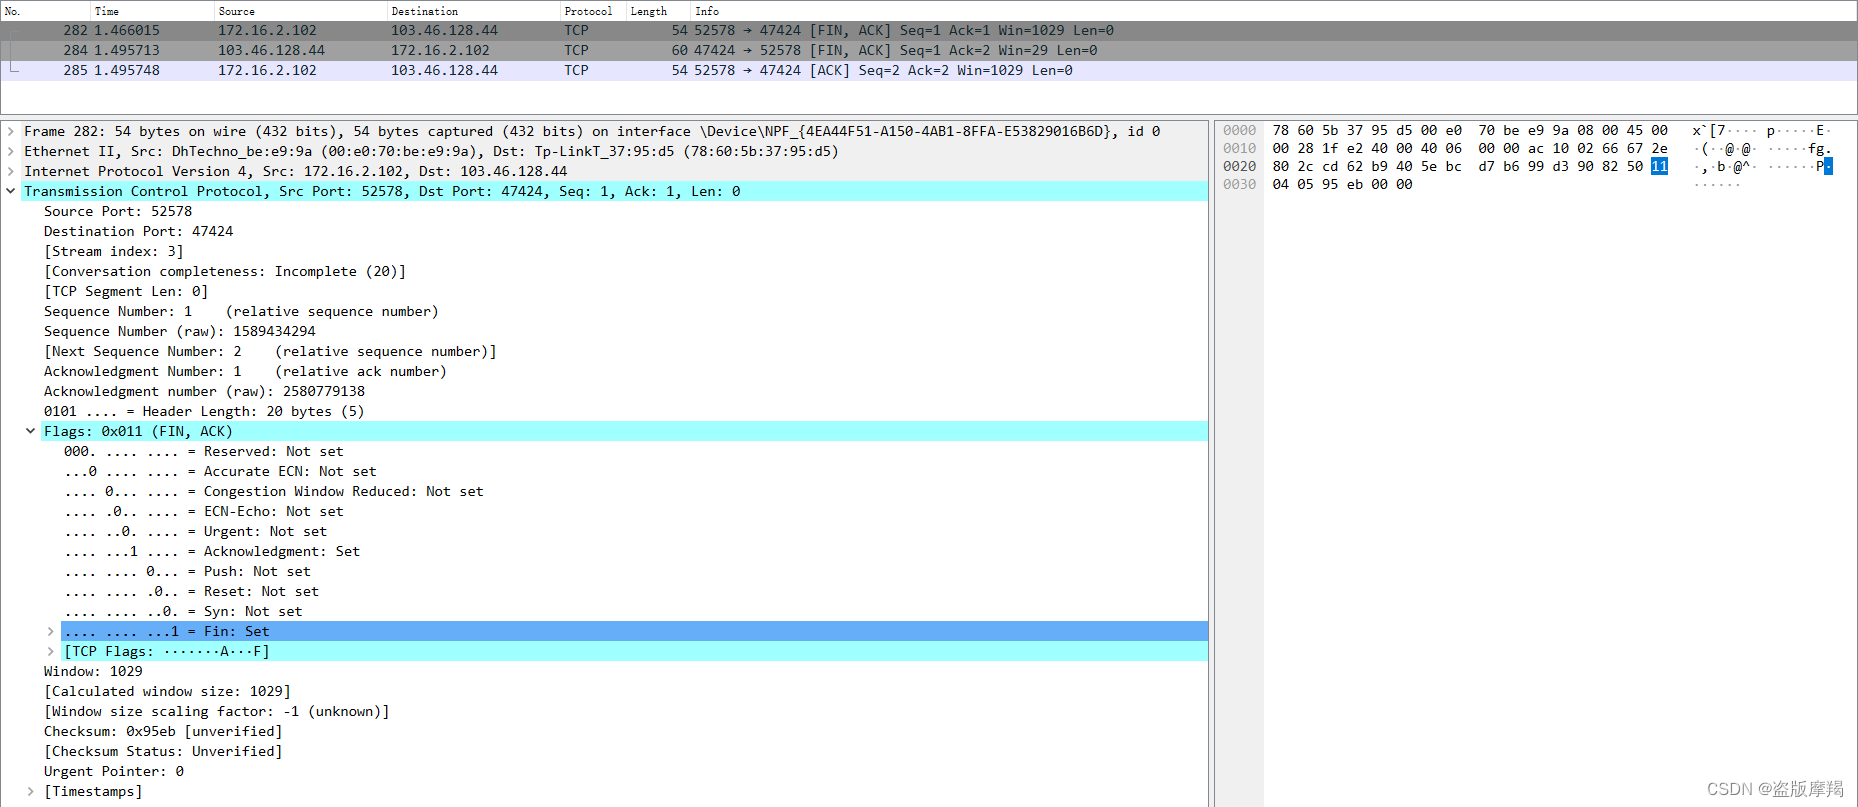Click source IP 103.46.128.44 in packet 284

pos(271,51)
